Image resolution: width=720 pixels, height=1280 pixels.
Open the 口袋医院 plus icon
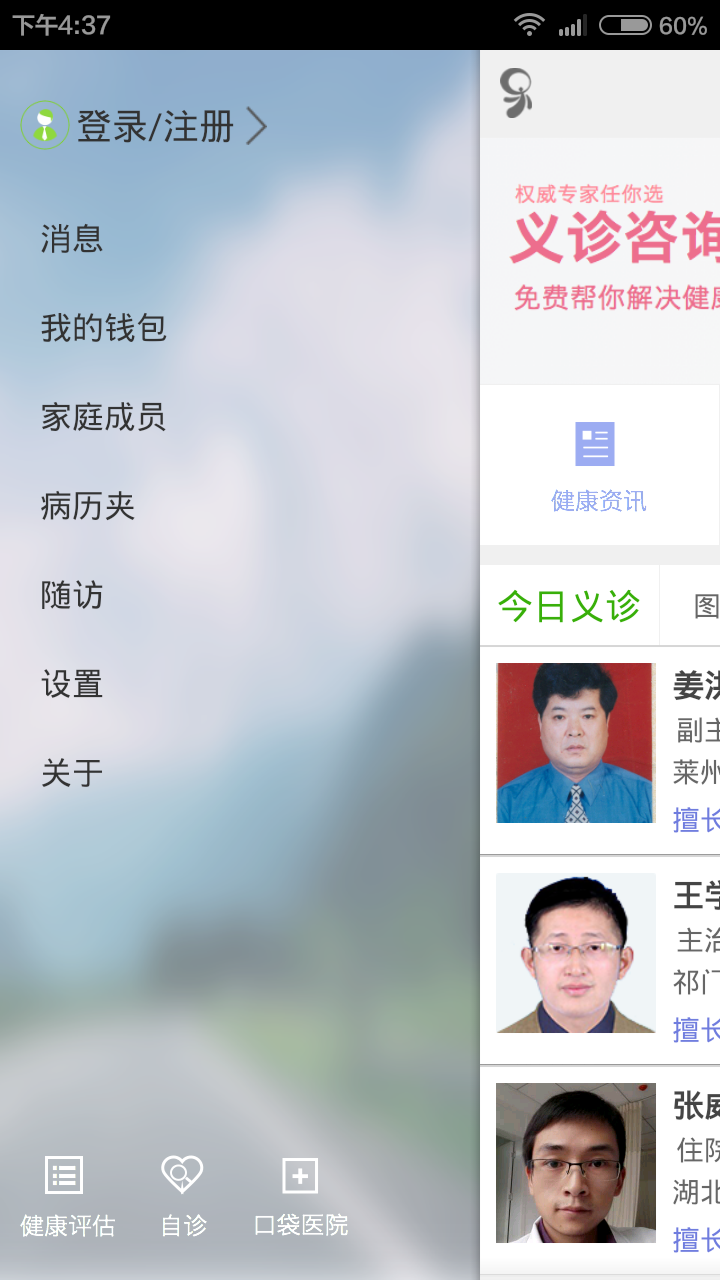pyautogui.click(x=300, y=1175)
